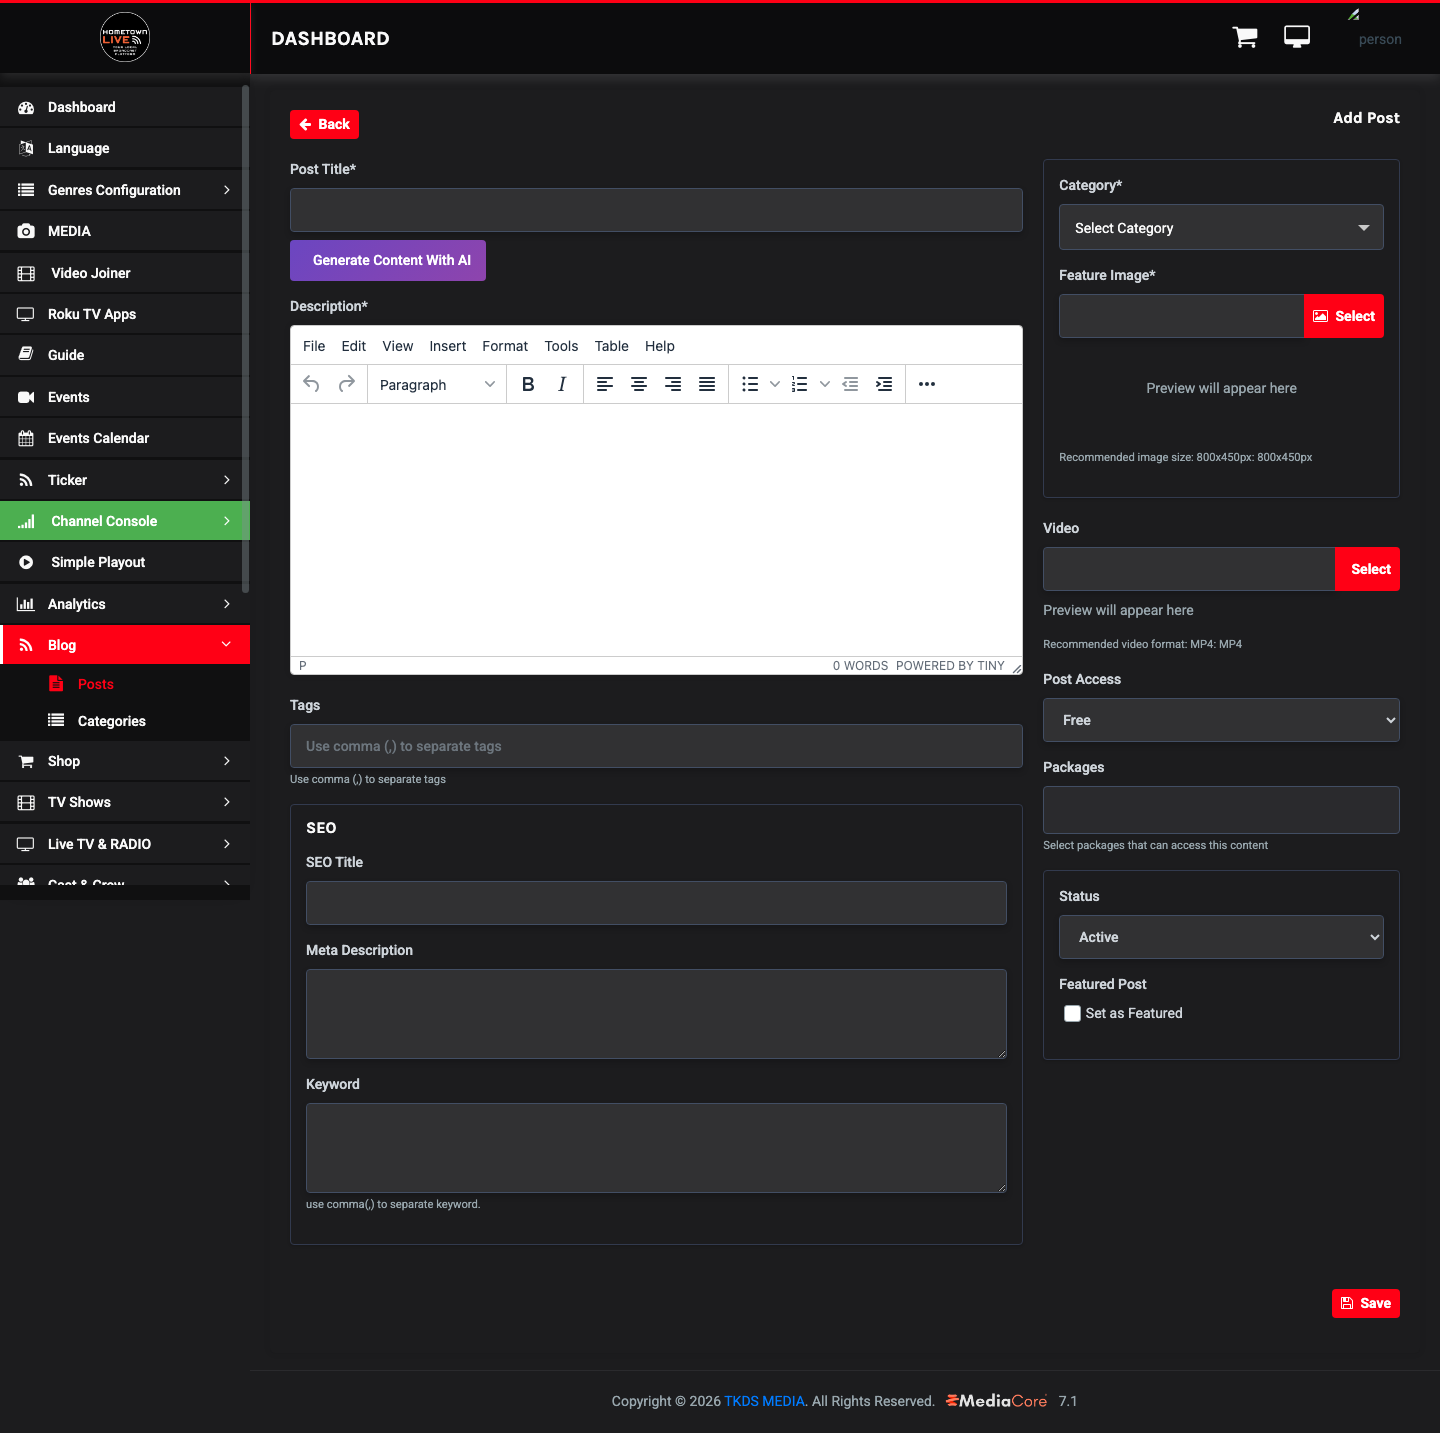The width and height of the screenshot is (1440, 1433).
Task: Save the post
Action: pos(1366,1303)
